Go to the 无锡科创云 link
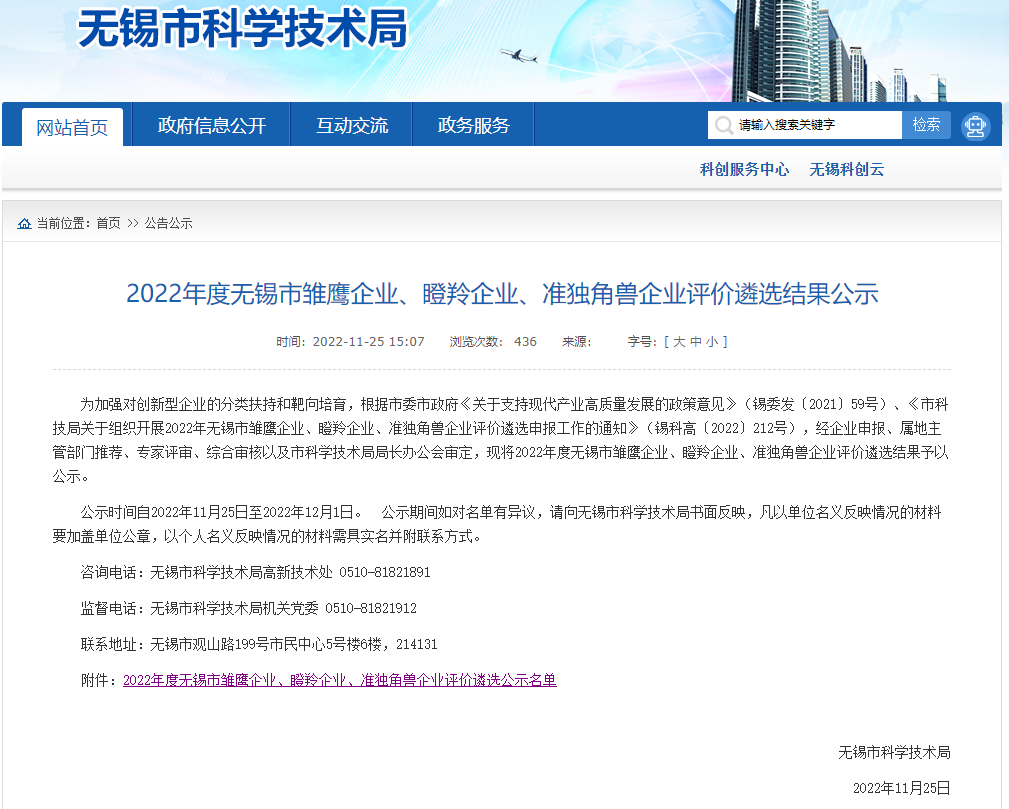The image size is (1009, 809). coord(846,169)
